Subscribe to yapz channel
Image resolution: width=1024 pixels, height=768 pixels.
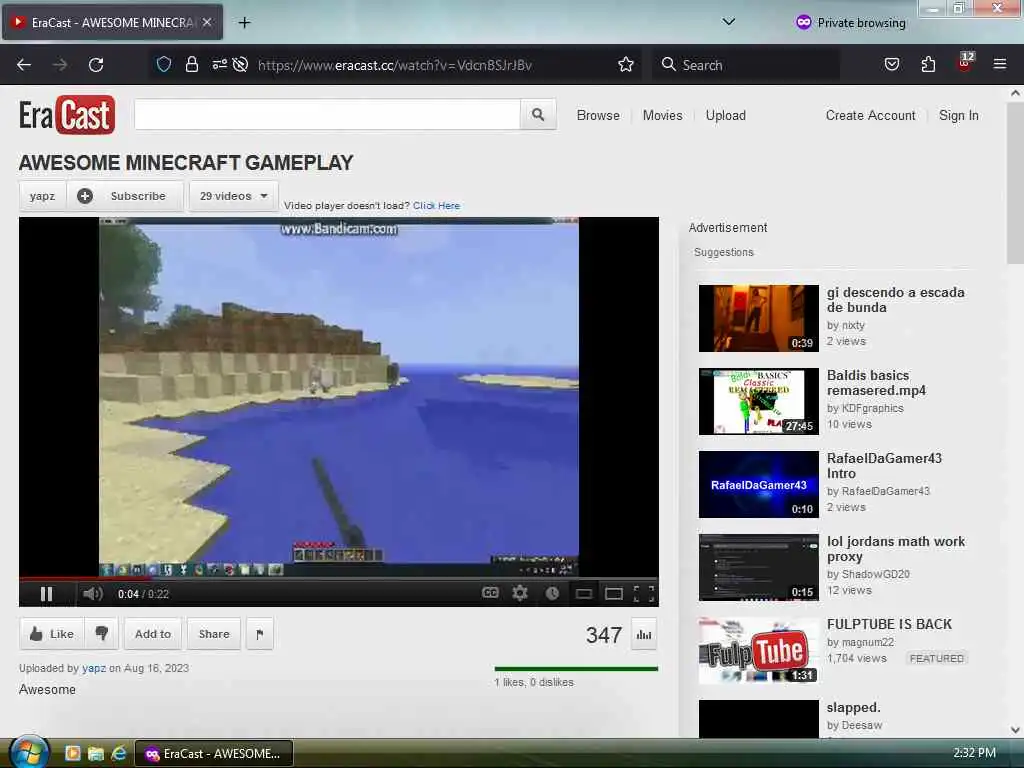point(124,196)
